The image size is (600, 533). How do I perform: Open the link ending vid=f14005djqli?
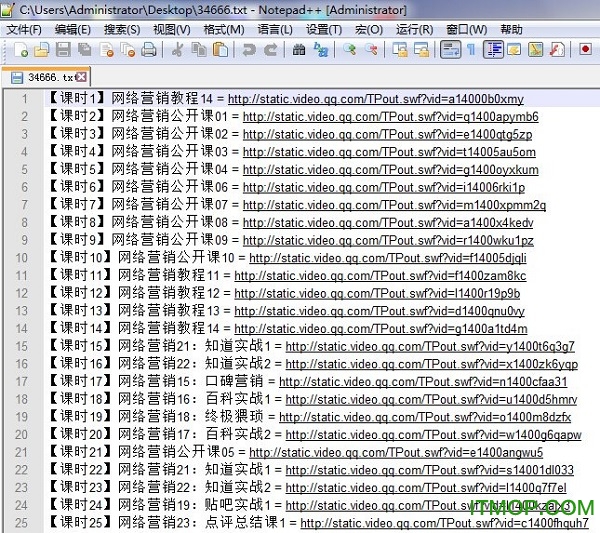[388, 258]
